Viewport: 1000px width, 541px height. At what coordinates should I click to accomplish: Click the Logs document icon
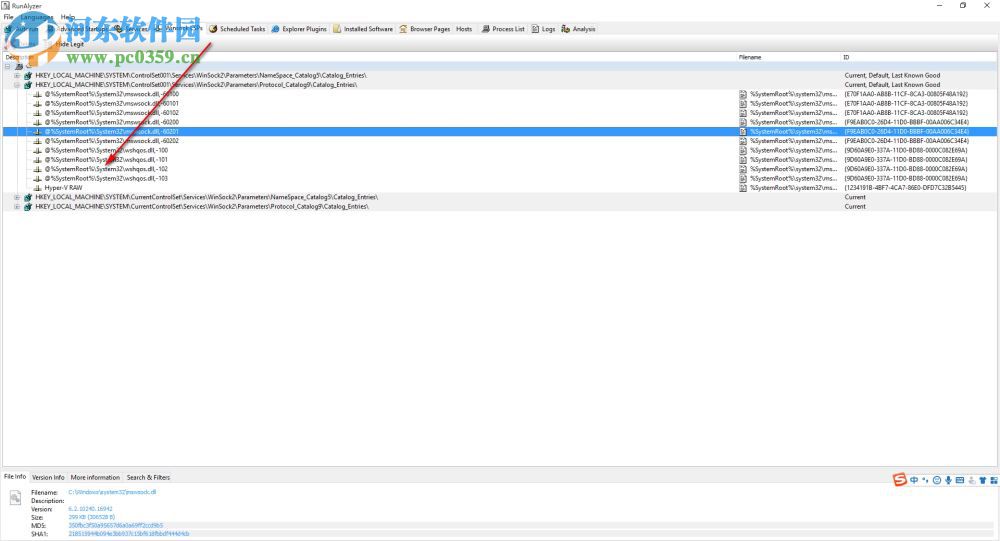(535, 29)
